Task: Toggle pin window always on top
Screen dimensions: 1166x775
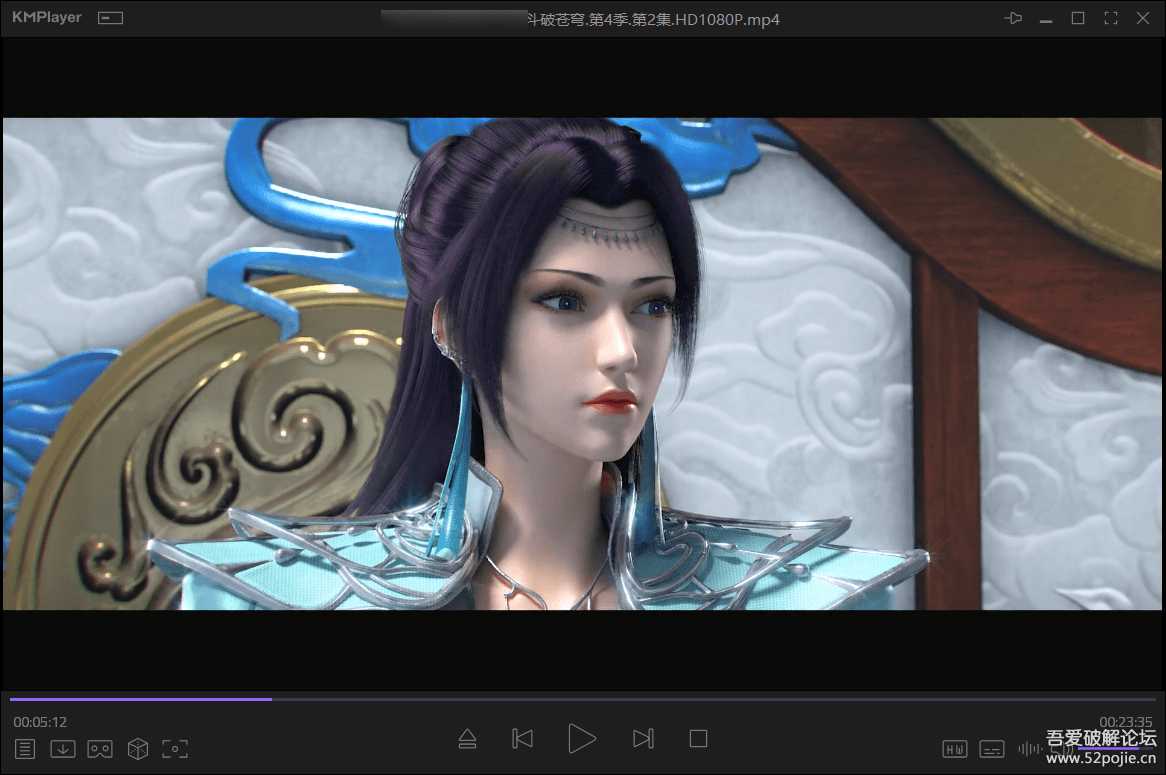Action: pos(1013,18)
